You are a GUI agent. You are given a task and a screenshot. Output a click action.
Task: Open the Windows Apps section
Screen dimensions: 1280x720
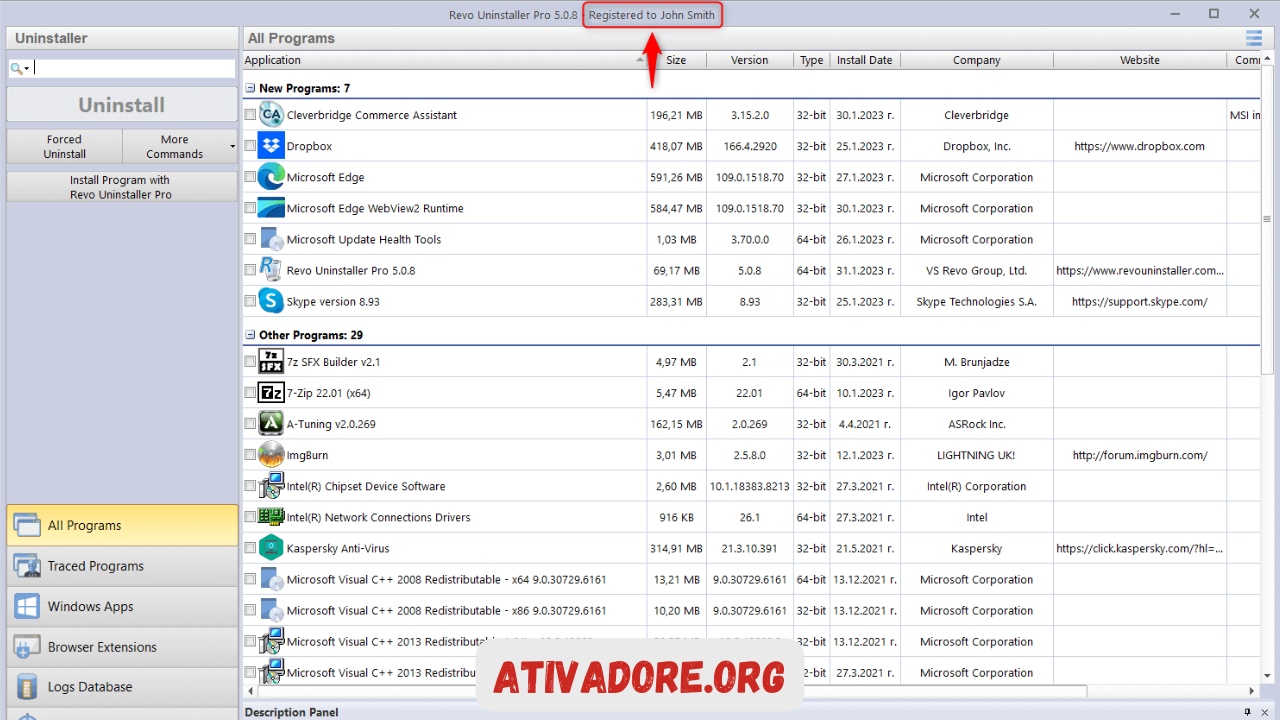122,606
